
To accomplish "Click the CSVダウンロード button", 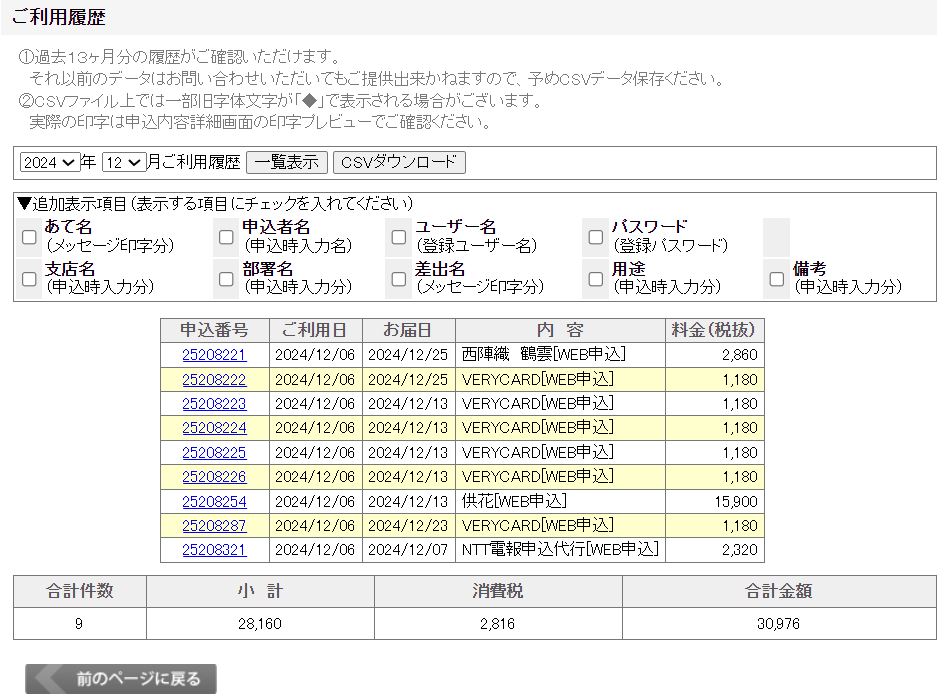I will click(398, 161).
